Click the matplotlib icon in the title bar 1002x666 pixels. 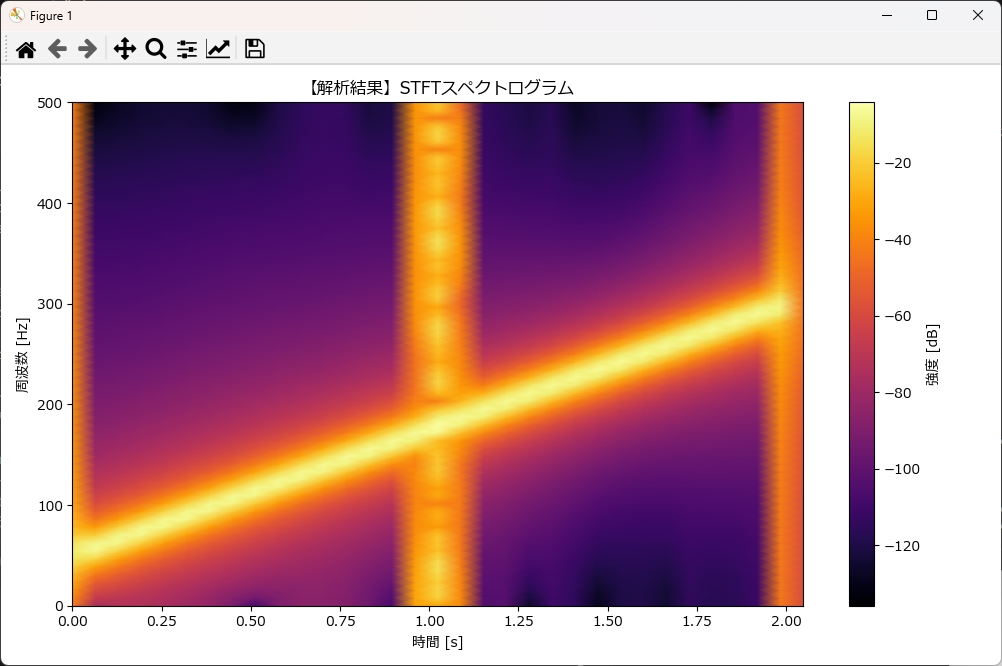16,15
